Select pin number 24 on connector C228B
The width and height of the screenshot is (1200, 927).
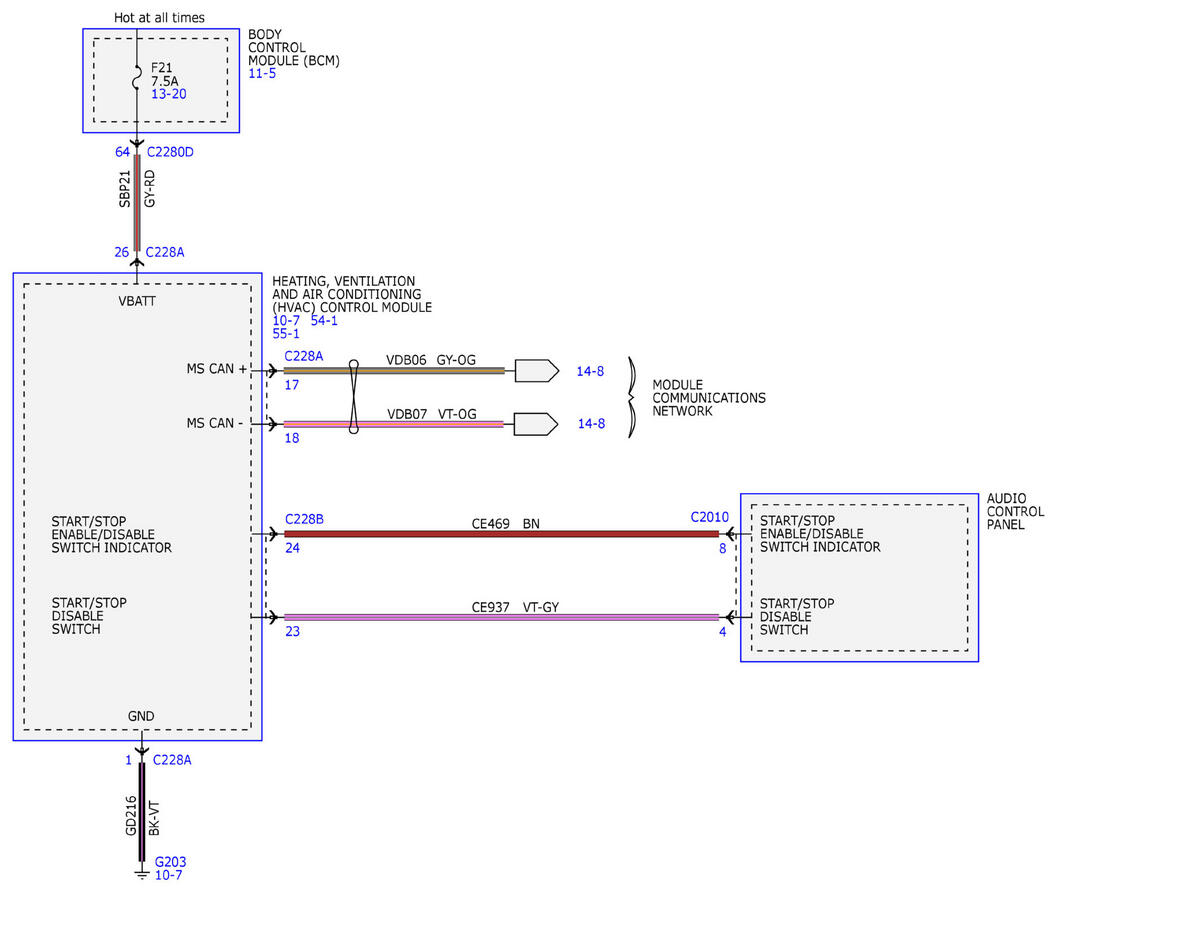coord(292,548)
